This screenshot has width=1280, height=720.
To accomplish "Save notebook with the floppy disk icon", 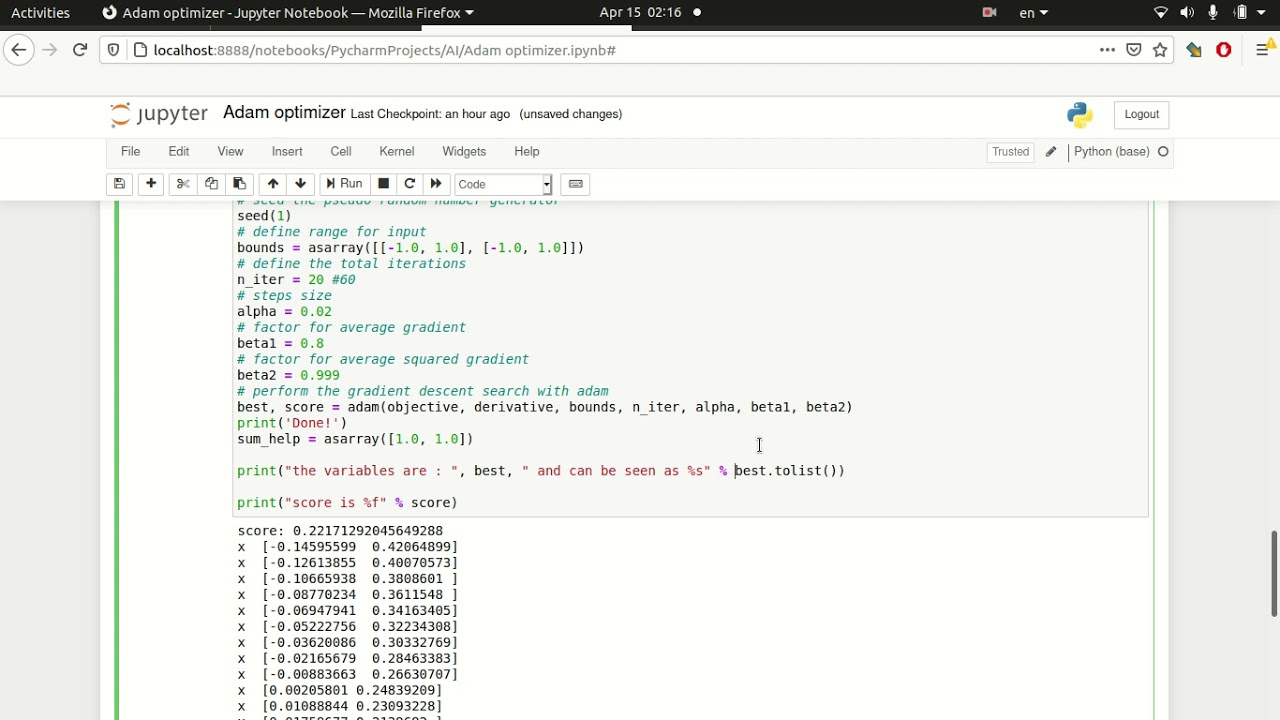I will tap(119, 184).
